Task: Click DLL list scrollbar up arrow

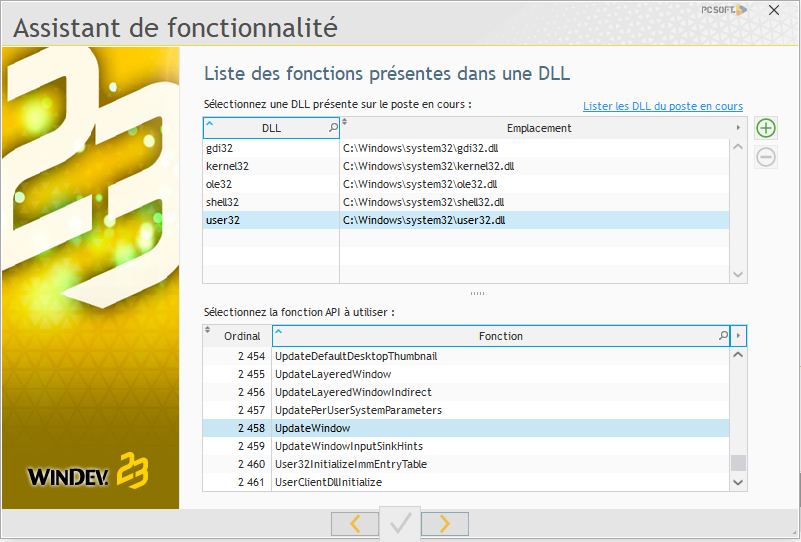Action: pyautogui.click(x=738, y=147)
